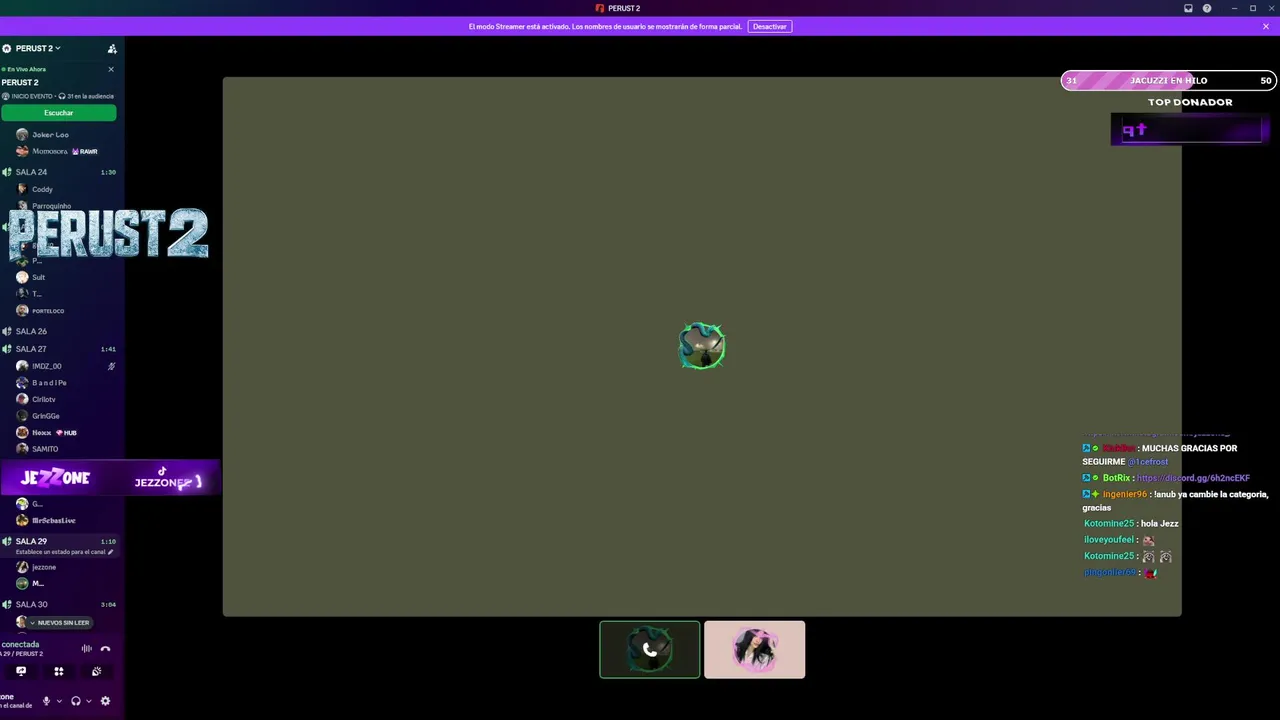Click the NUEVOS SIN LEER pill
Image resolution: width=1280 pixels, height=720 pixels.
click(x=58, y=622)
